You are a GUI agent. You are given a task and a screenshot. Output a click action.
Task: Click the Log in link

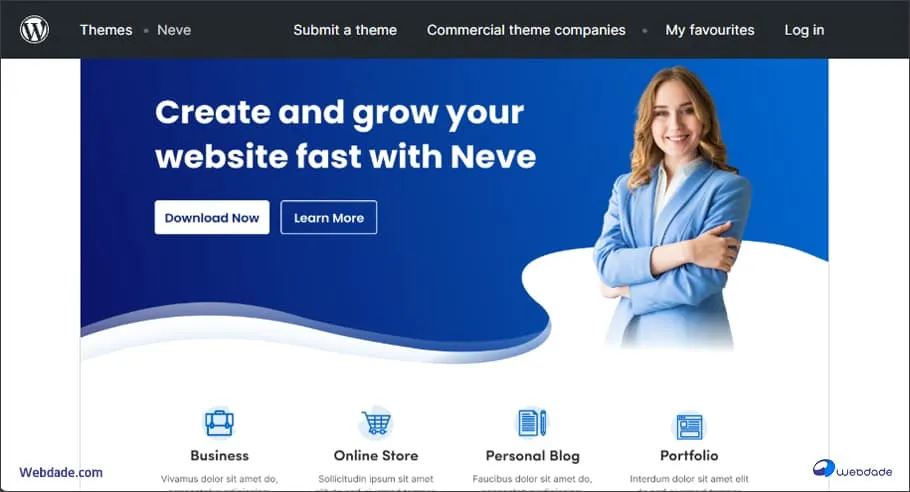[804, 30]
